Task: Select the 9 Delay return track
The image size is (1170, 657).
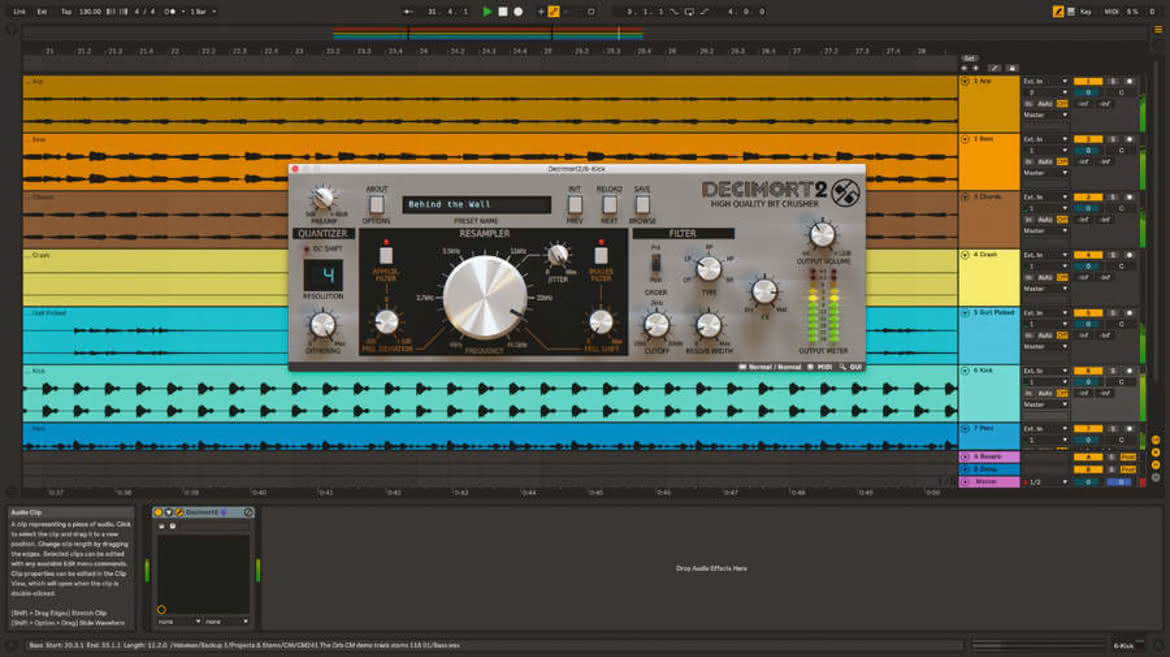Action: click(989, 469)
